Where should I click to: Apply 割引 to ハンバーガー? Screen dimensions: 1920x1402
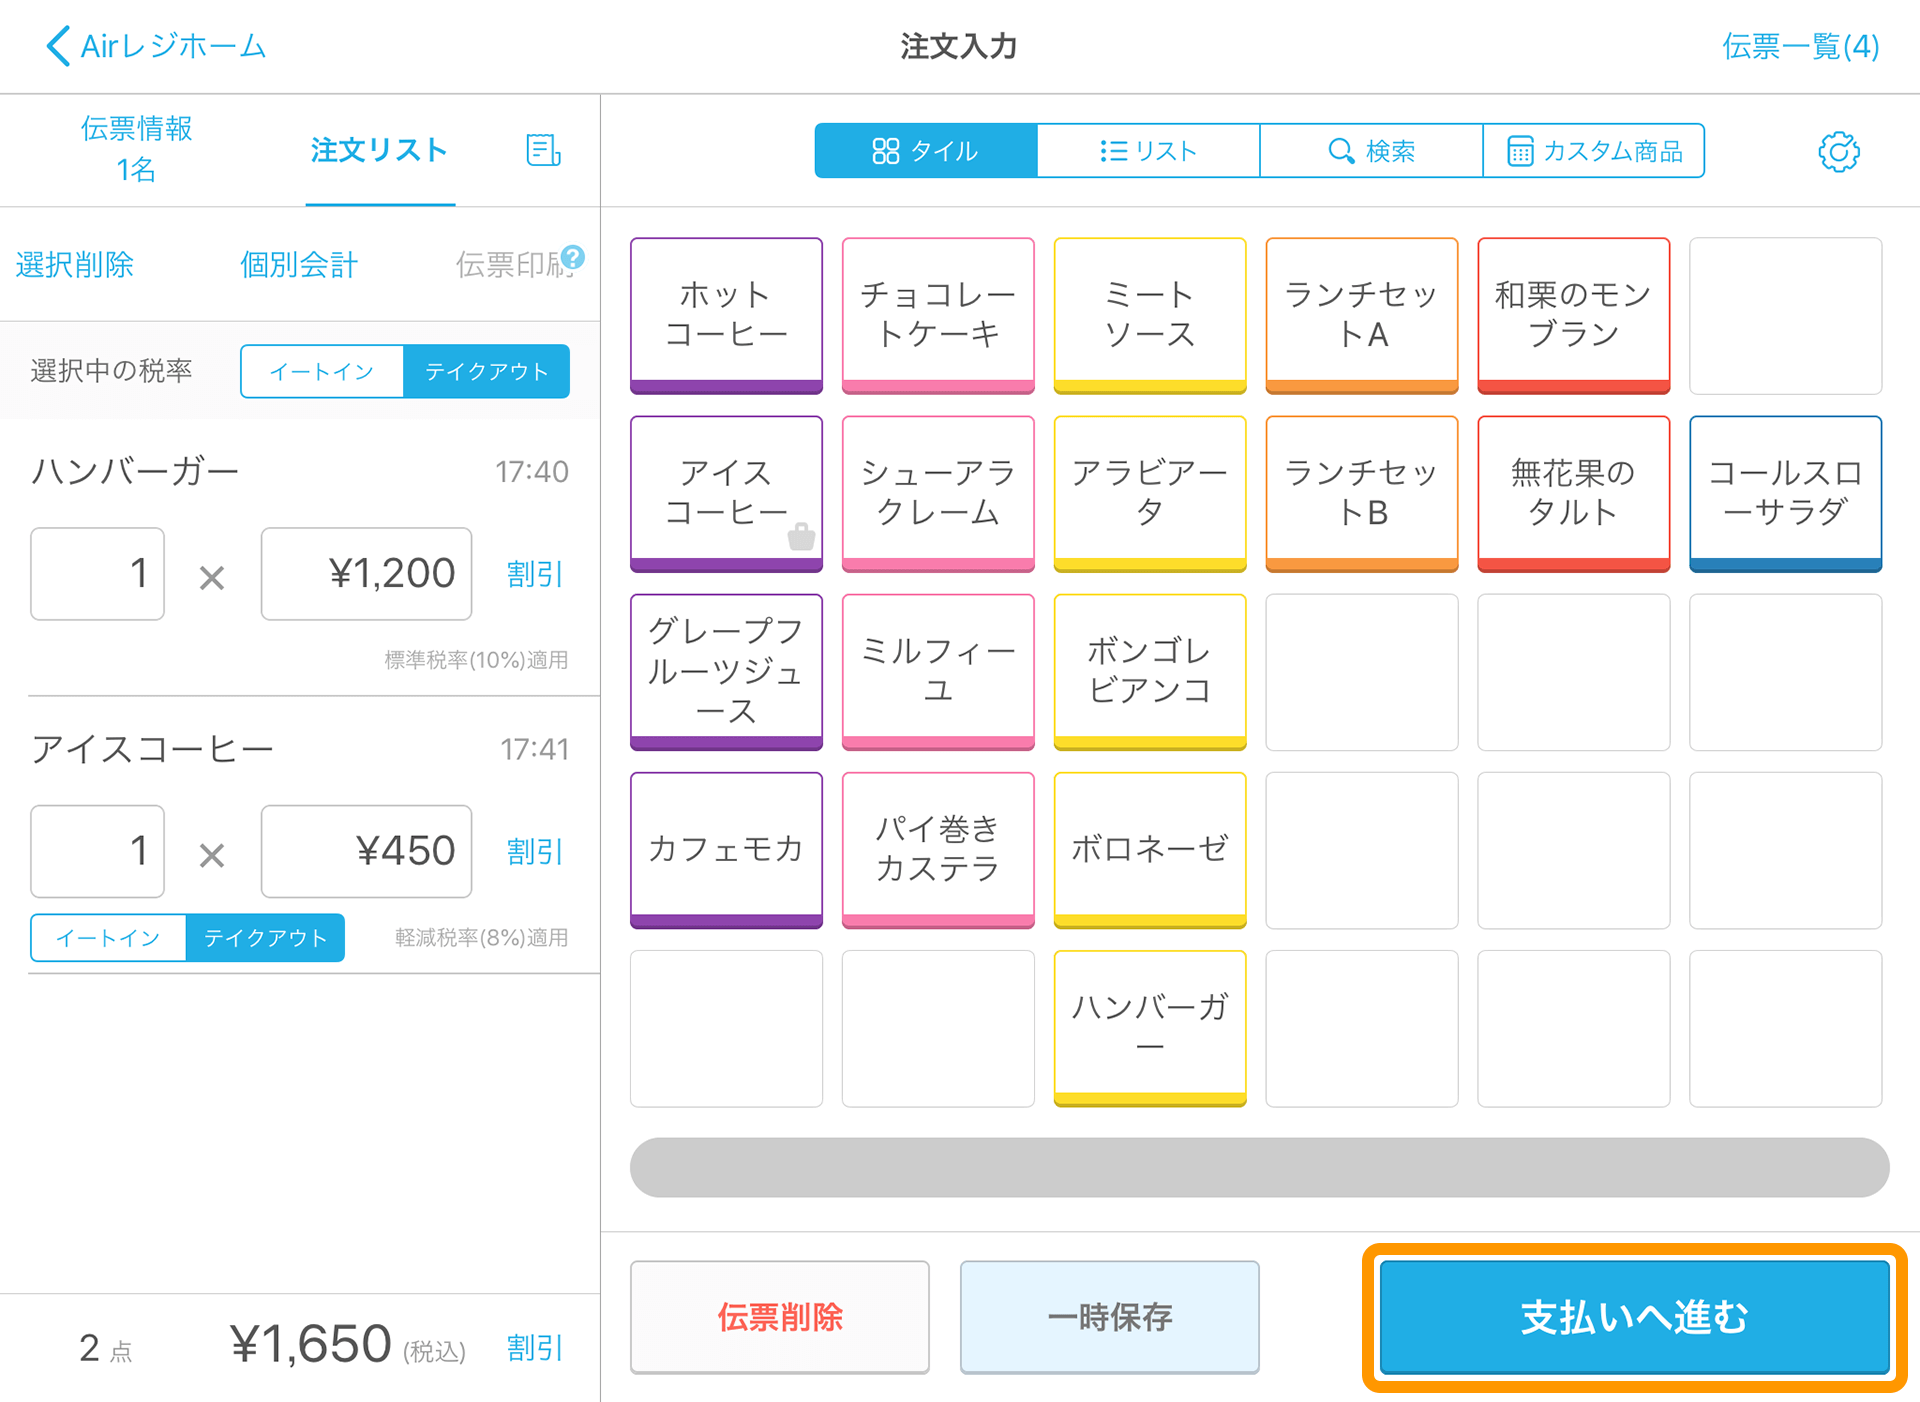pyautogui.click(x=535, y=574)
